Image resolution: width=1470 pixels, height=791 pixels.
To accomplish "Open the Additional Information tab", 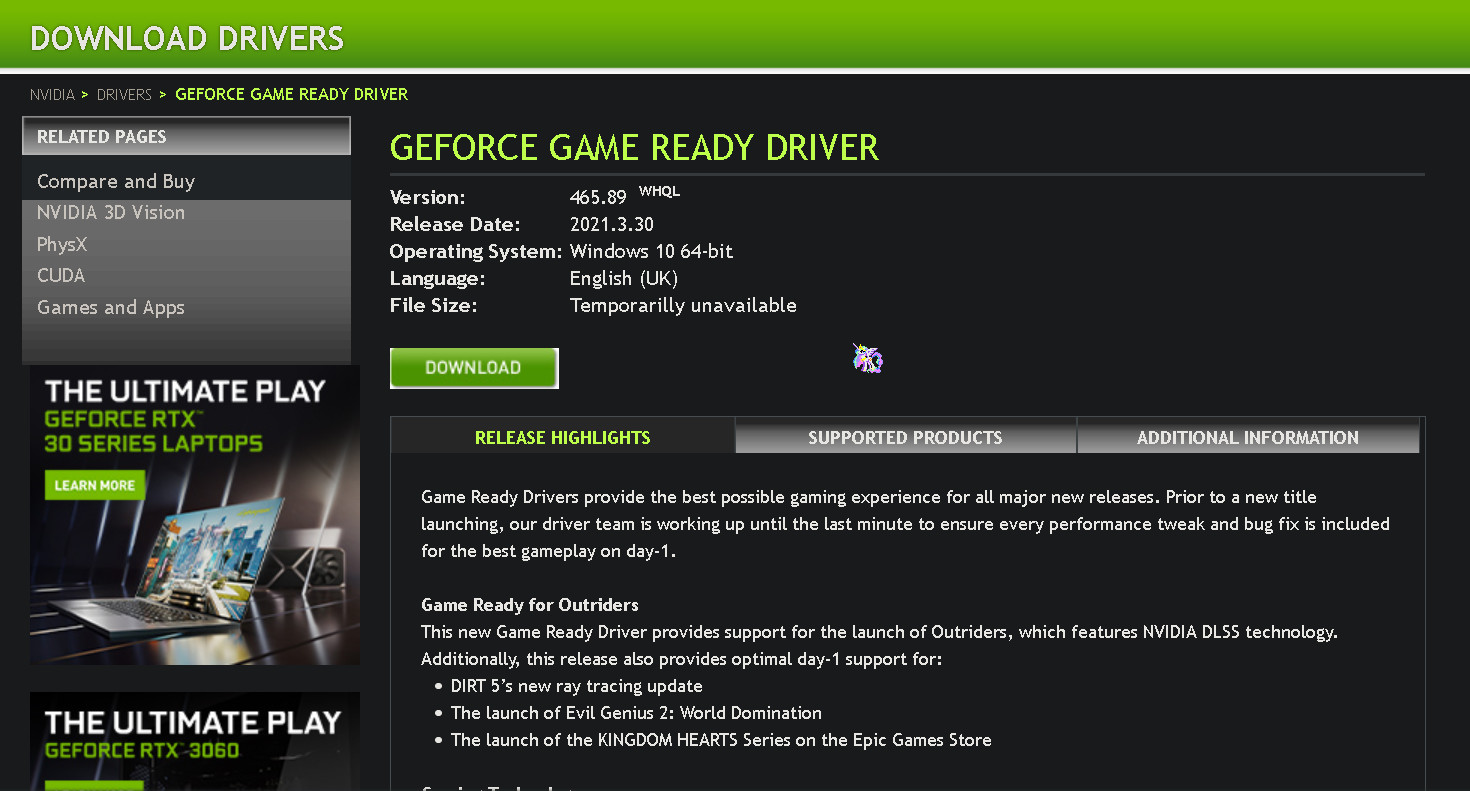I will pyautogui.click(x=1248, y=437).
